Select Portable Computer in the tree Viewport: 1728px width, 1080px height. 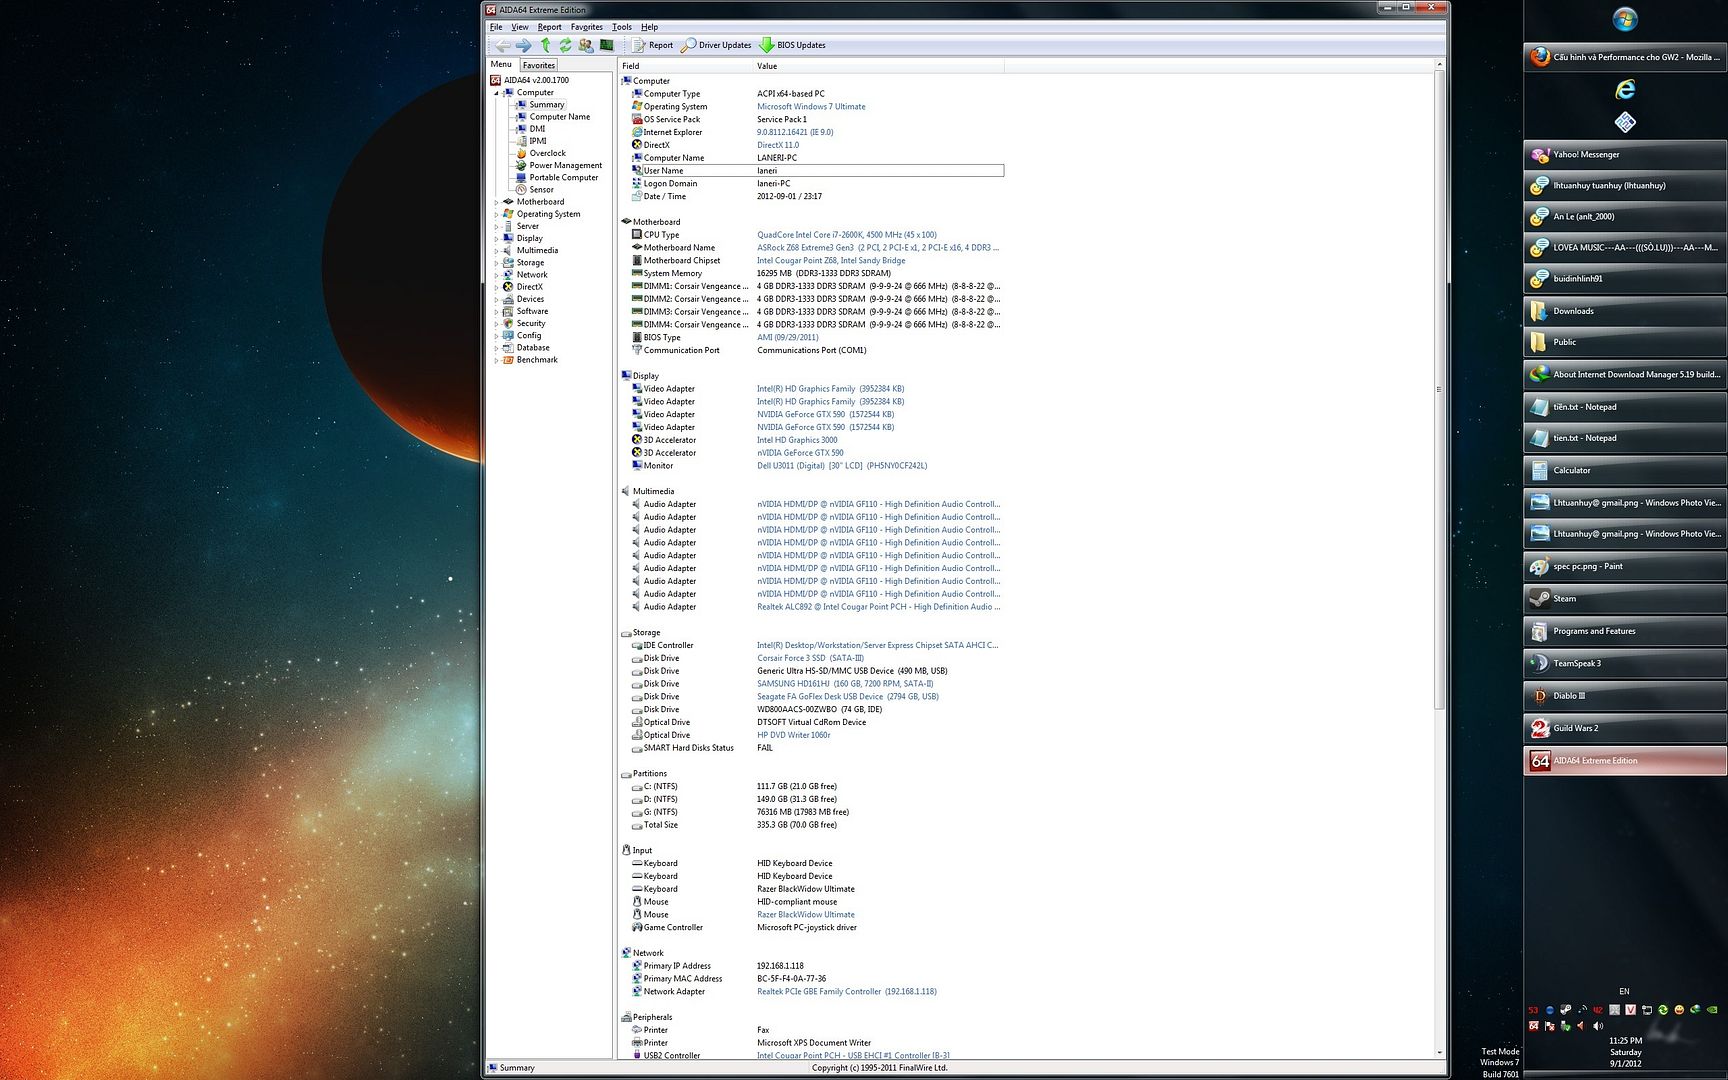(x=563, y=178)
